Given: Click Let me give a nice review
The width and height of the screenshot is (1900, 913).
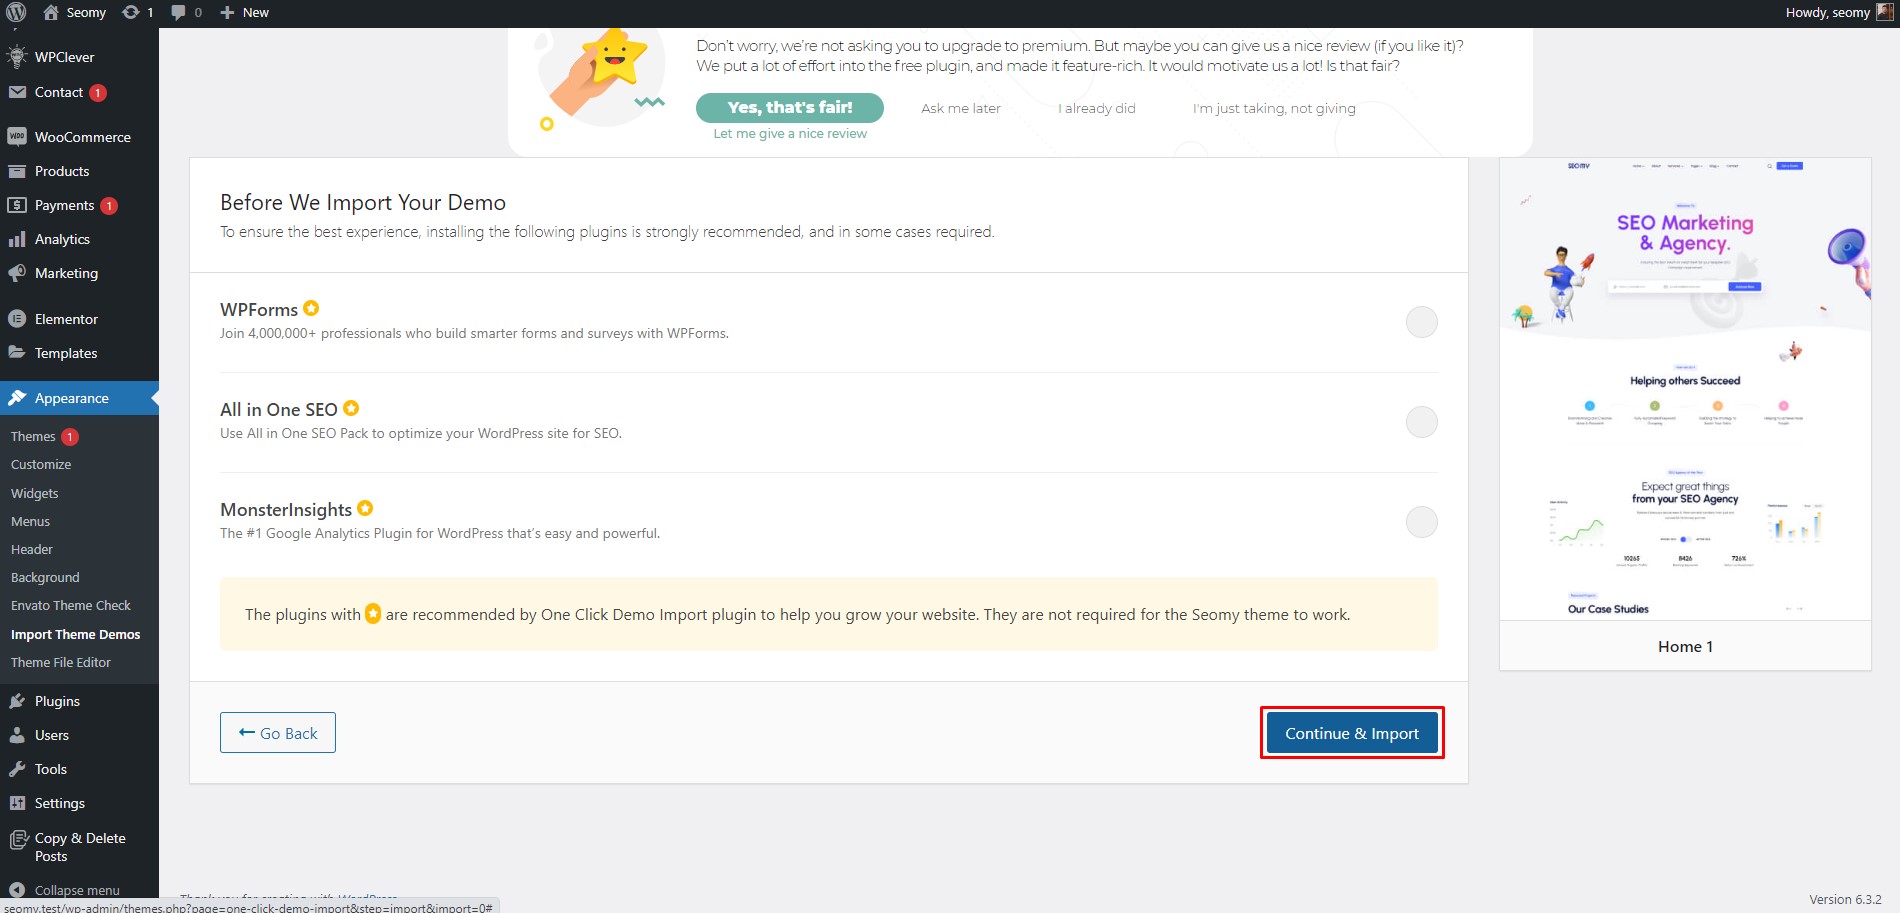Looking at the screenshot, I should [x=790, y=133].
